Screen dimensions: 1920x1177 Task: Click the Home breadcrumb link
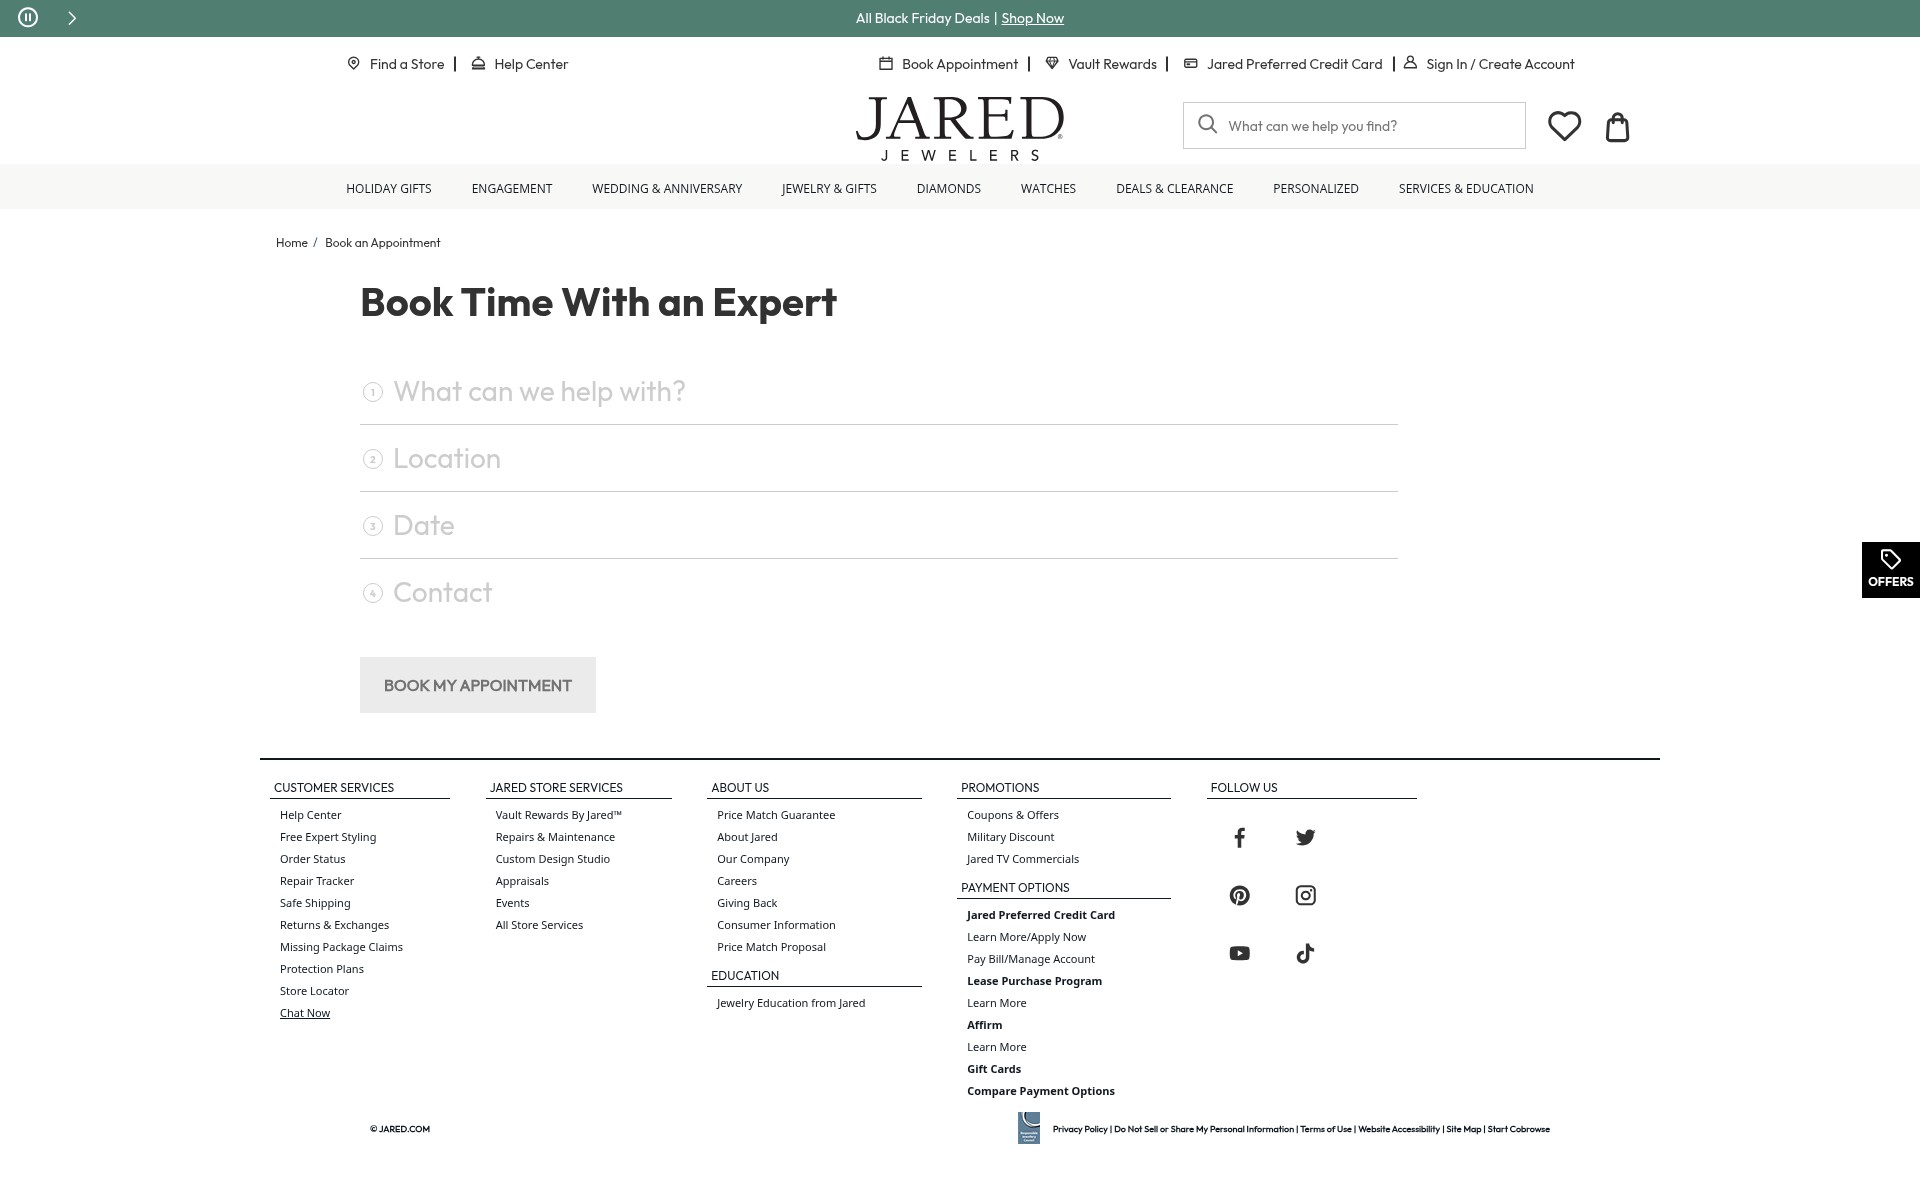[x=291, y=243]
